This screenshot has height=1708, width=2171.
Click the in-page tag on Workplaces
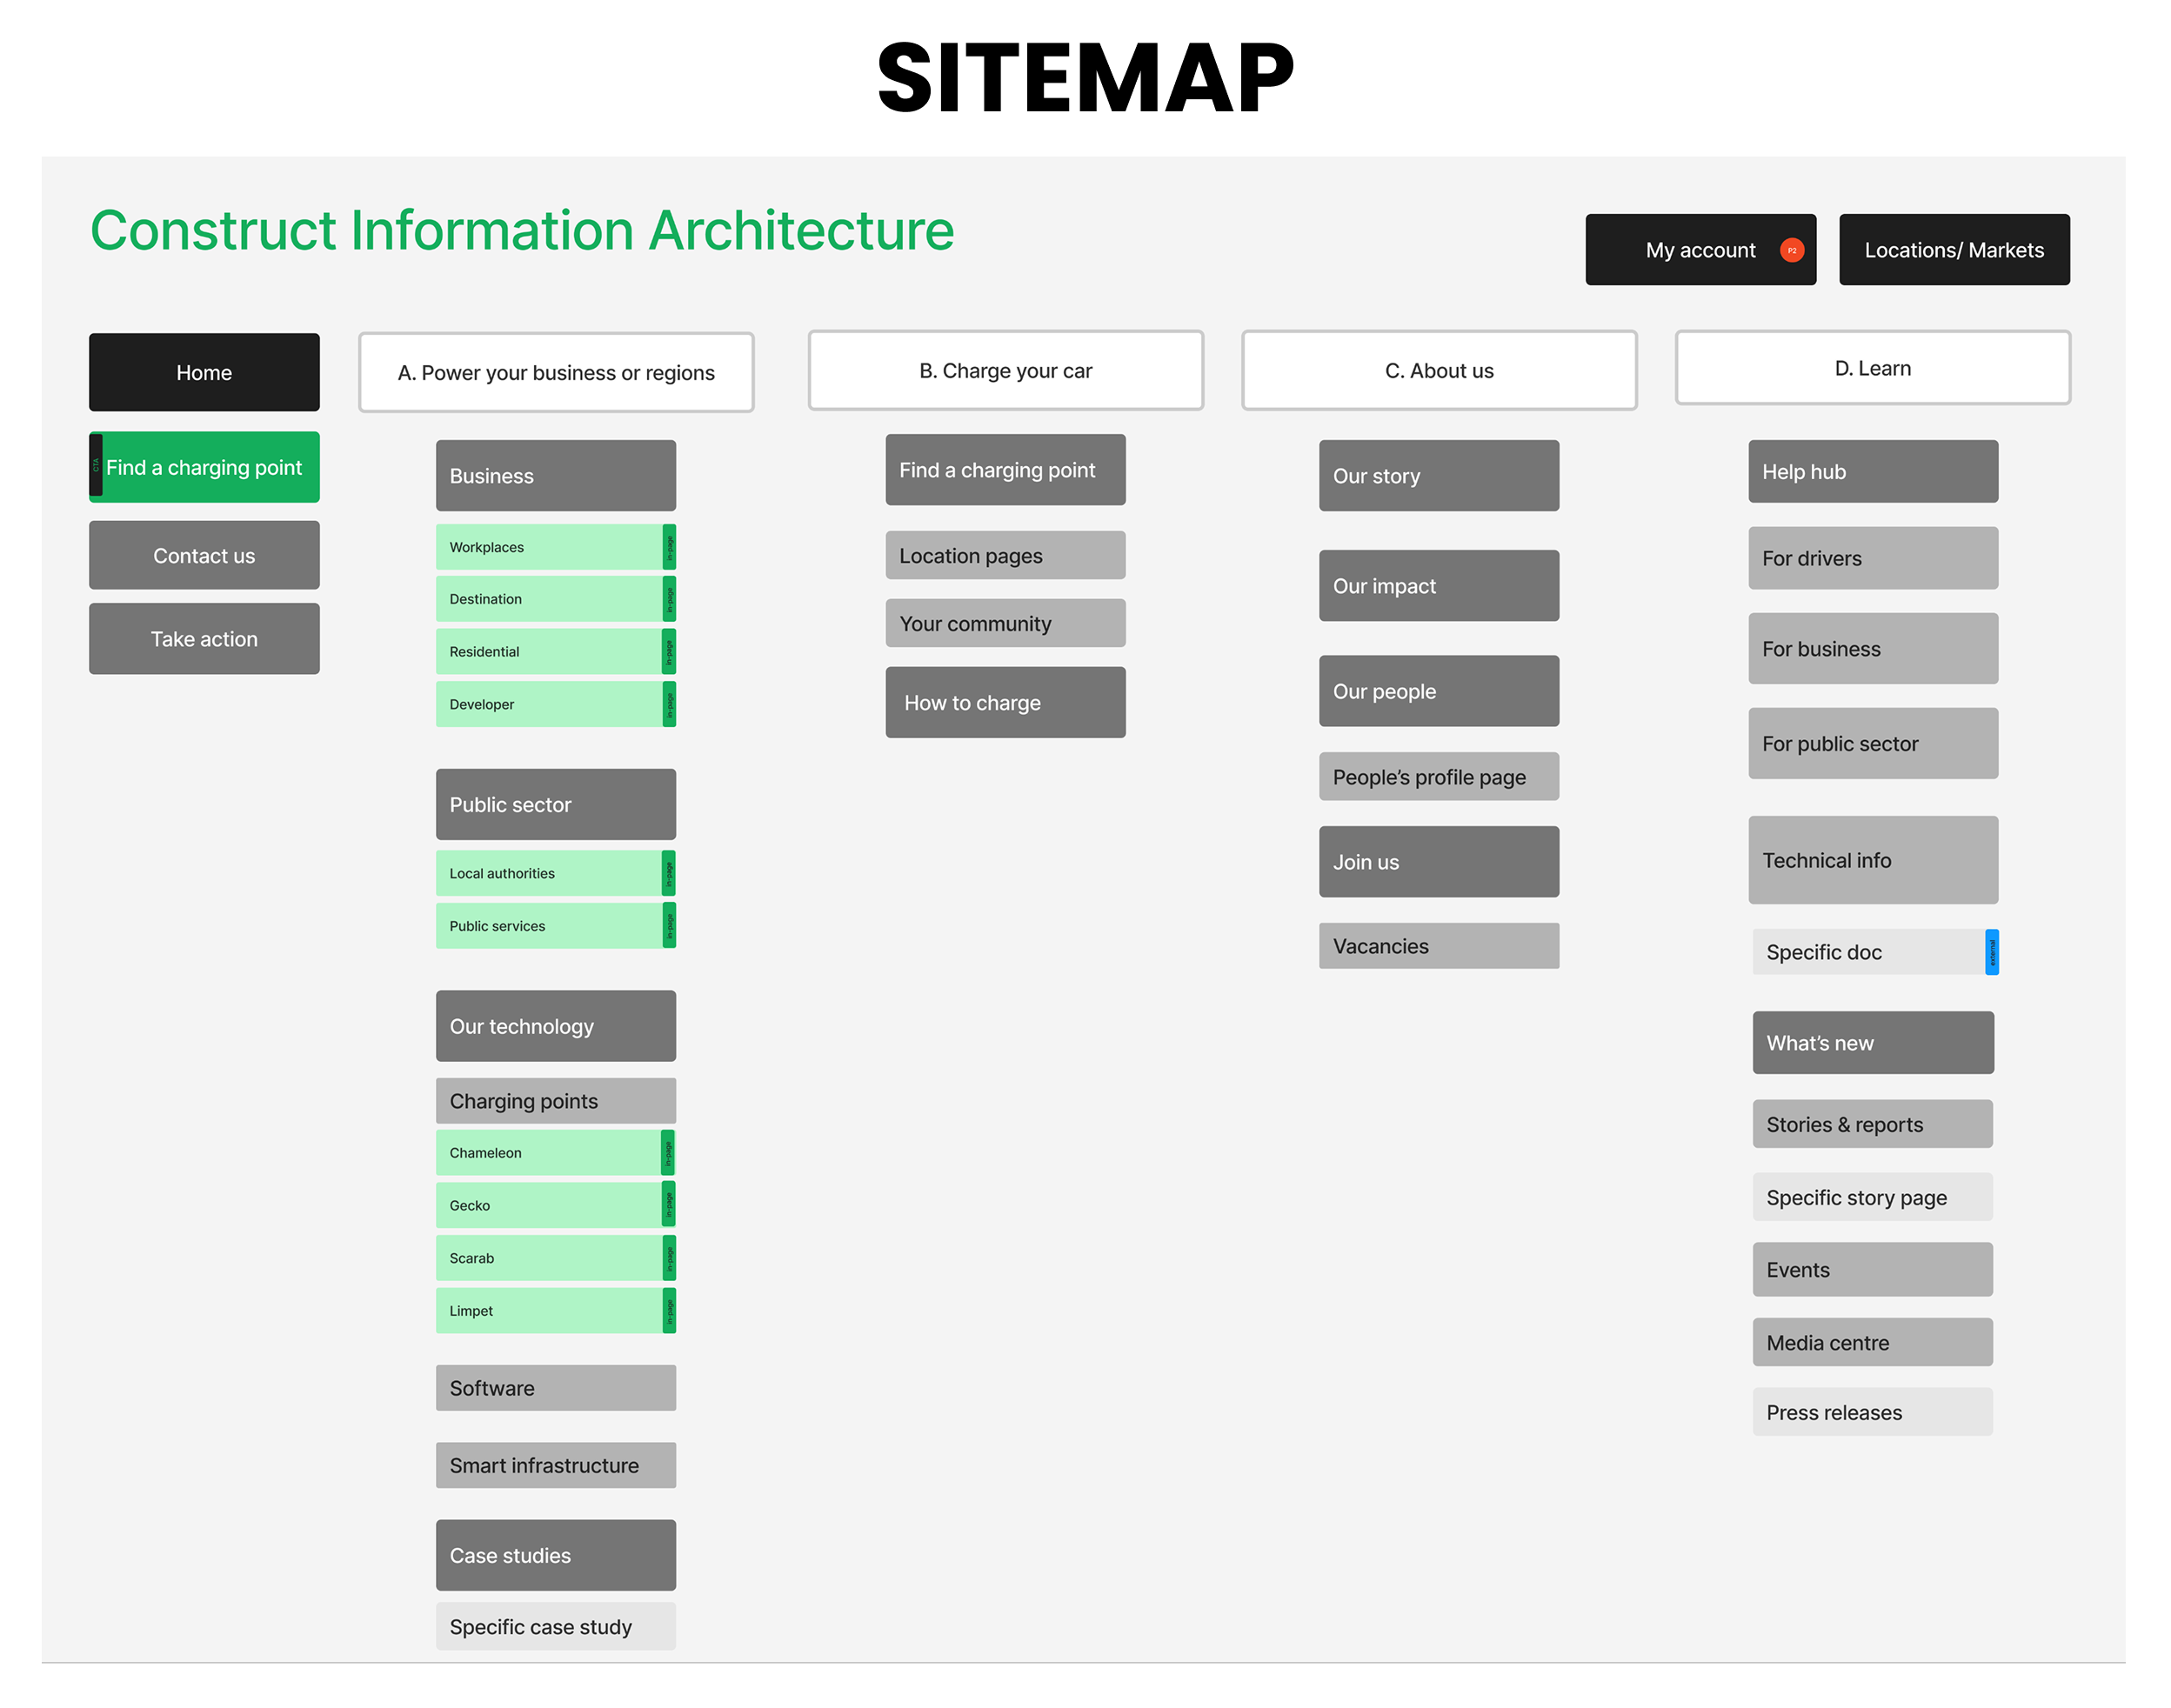click(669, 547)
